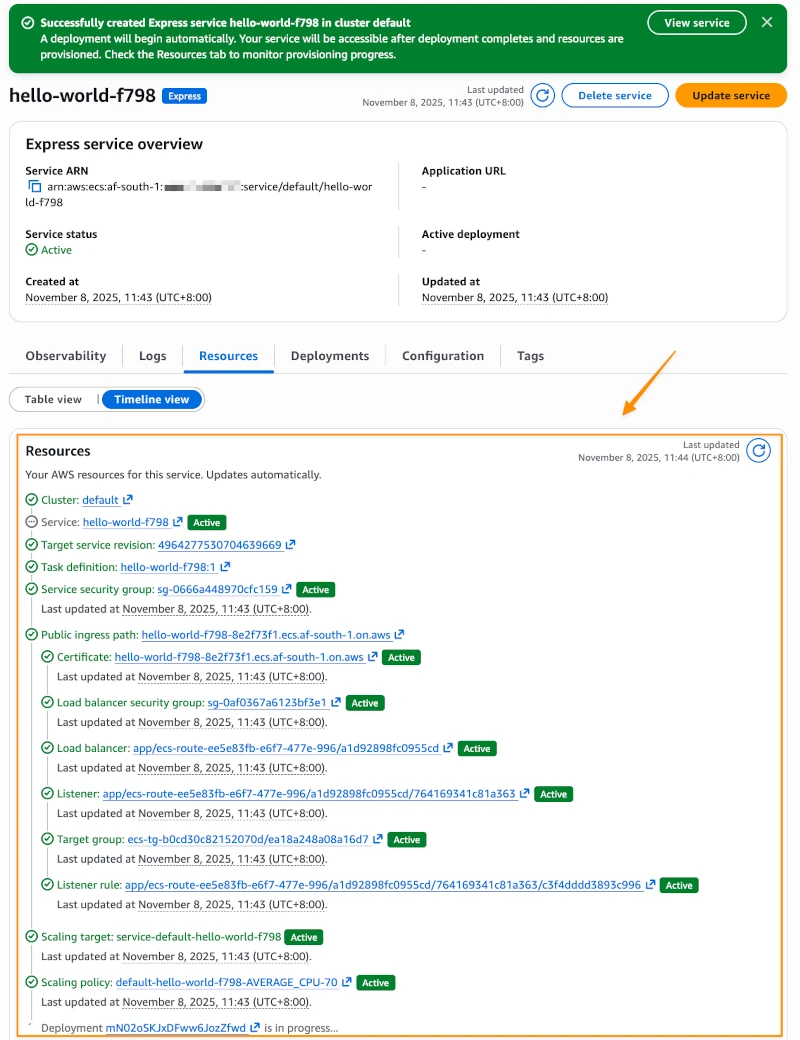The width and height of the screenshot is (800, 1040).
Task: Switch to the Deployments tab
Action: tap(330, 356)
